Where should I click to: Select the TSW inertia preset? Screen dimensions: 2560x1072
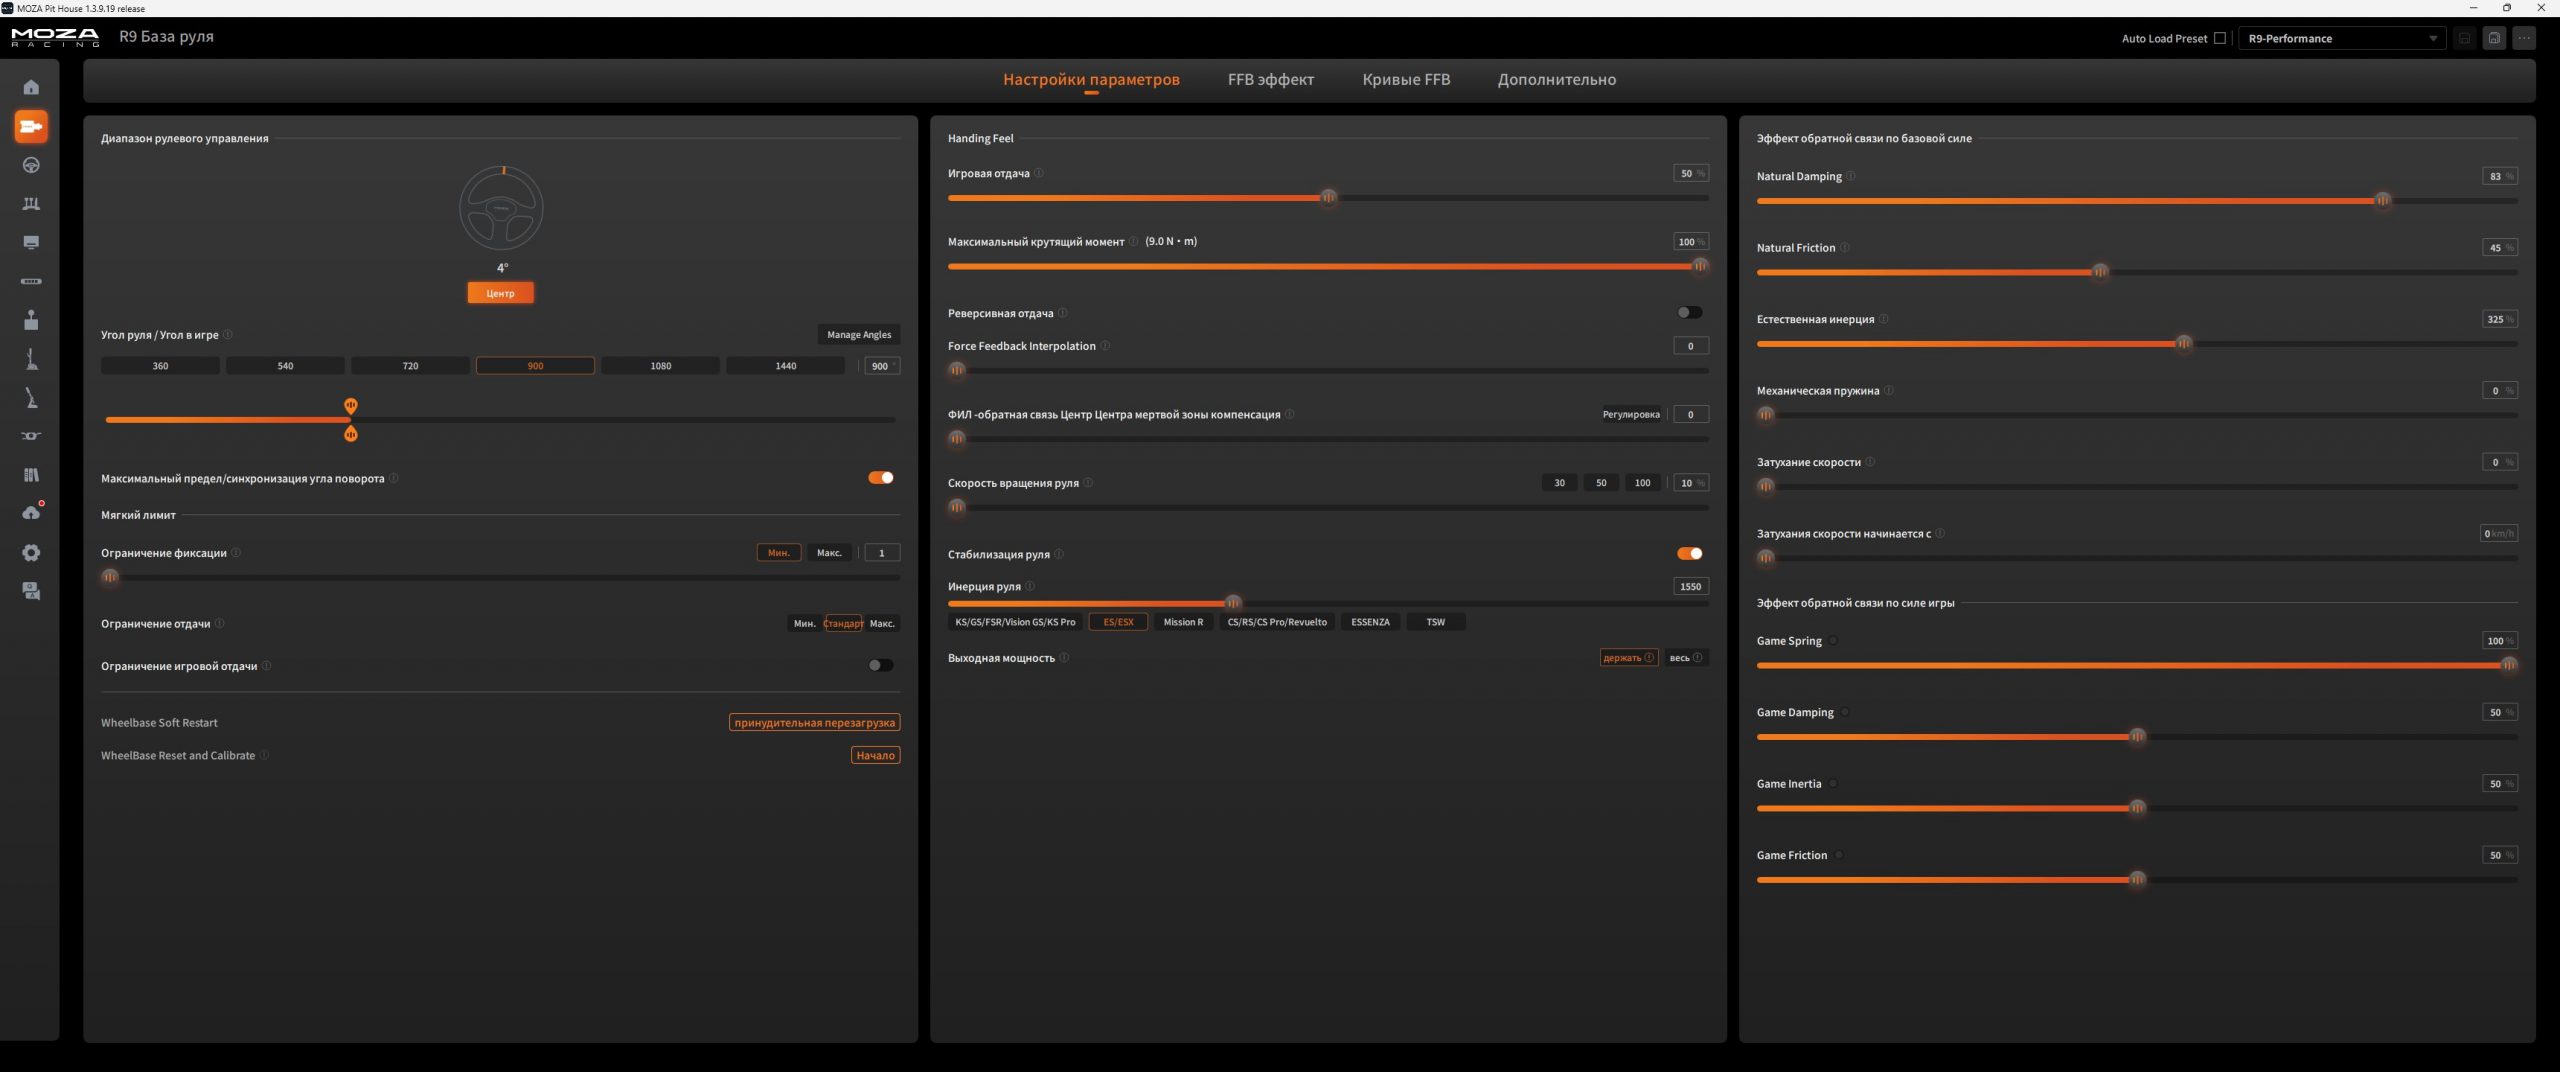(x=1436, y=622)
